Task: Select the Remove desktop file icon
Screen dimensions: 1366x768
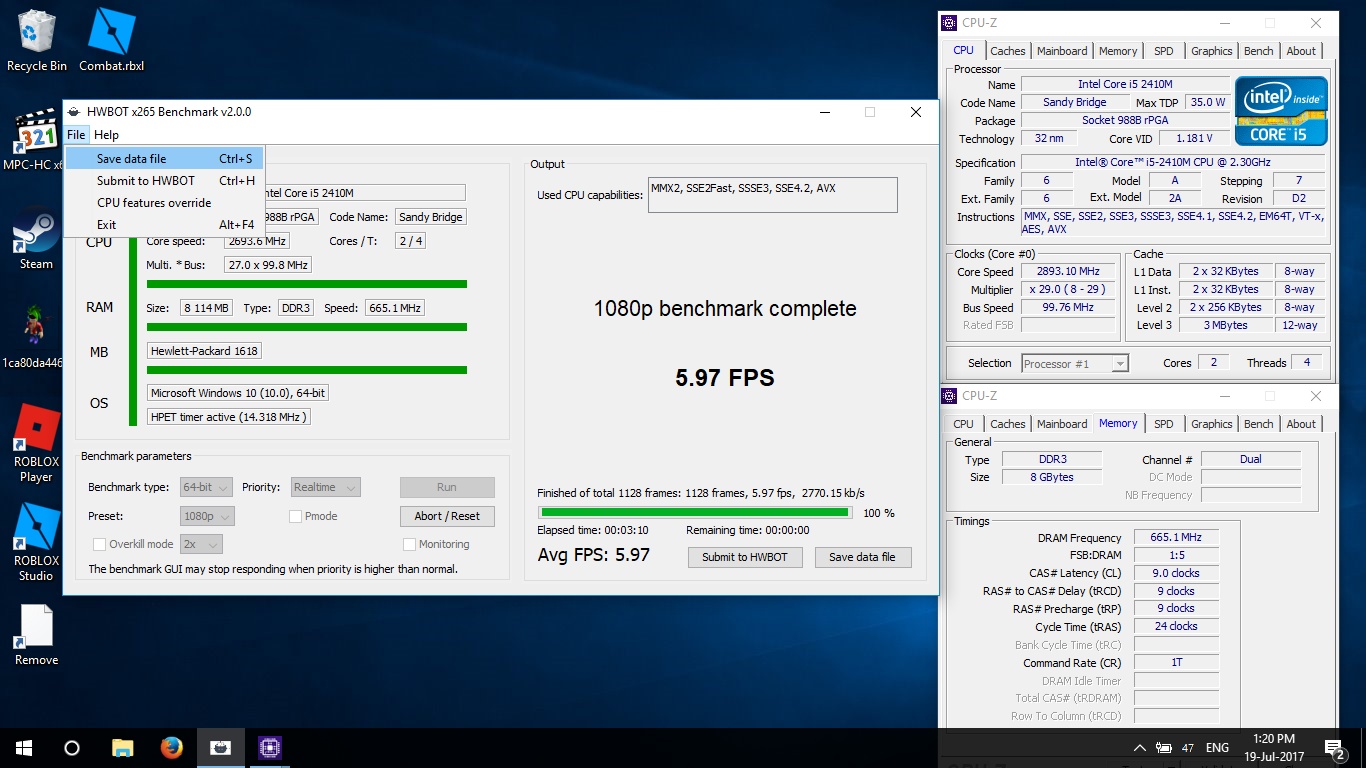Action: (36, 635)
